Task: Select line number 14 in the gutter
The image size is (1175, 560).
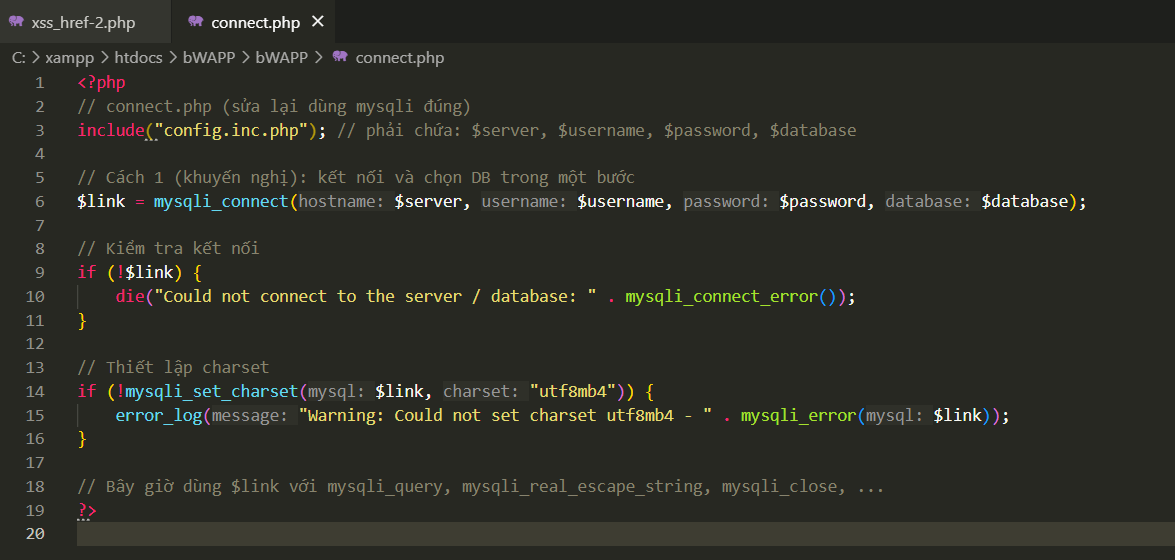Action: pos(35,391)
